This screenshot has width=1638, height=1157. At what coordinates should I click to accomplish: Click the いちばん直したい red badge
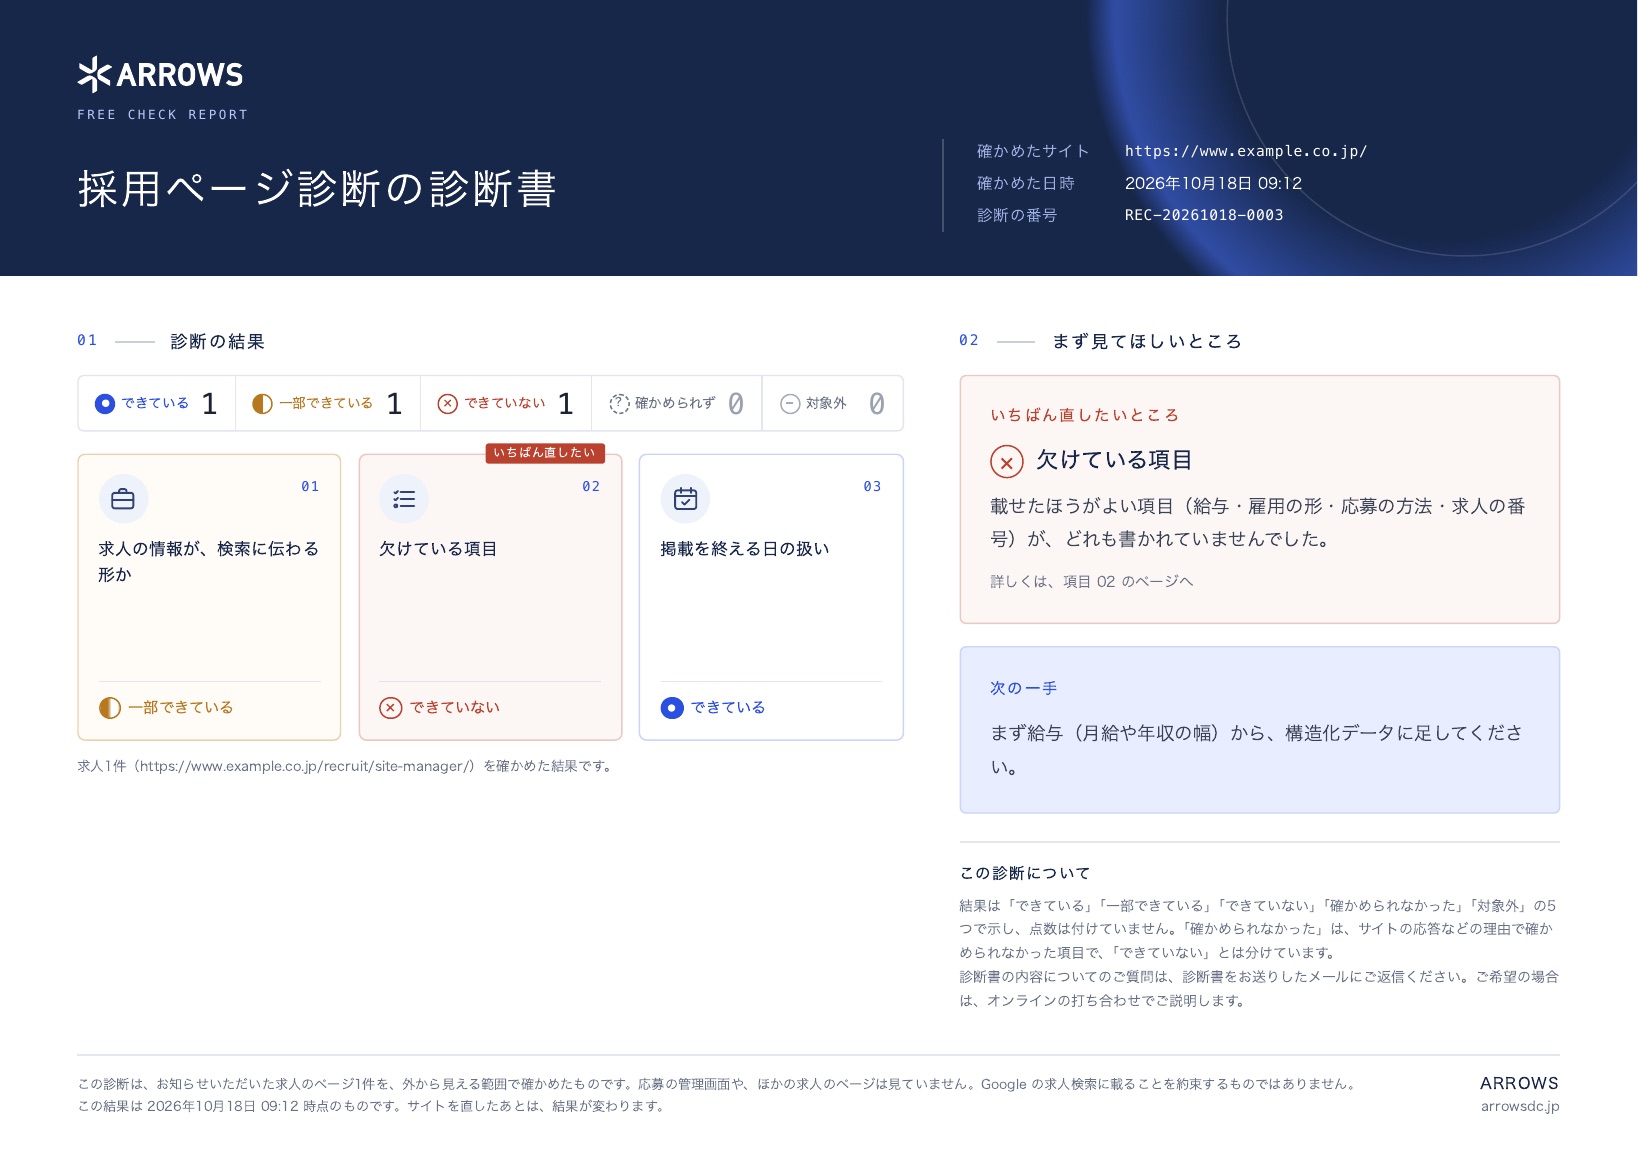[545, 453]
